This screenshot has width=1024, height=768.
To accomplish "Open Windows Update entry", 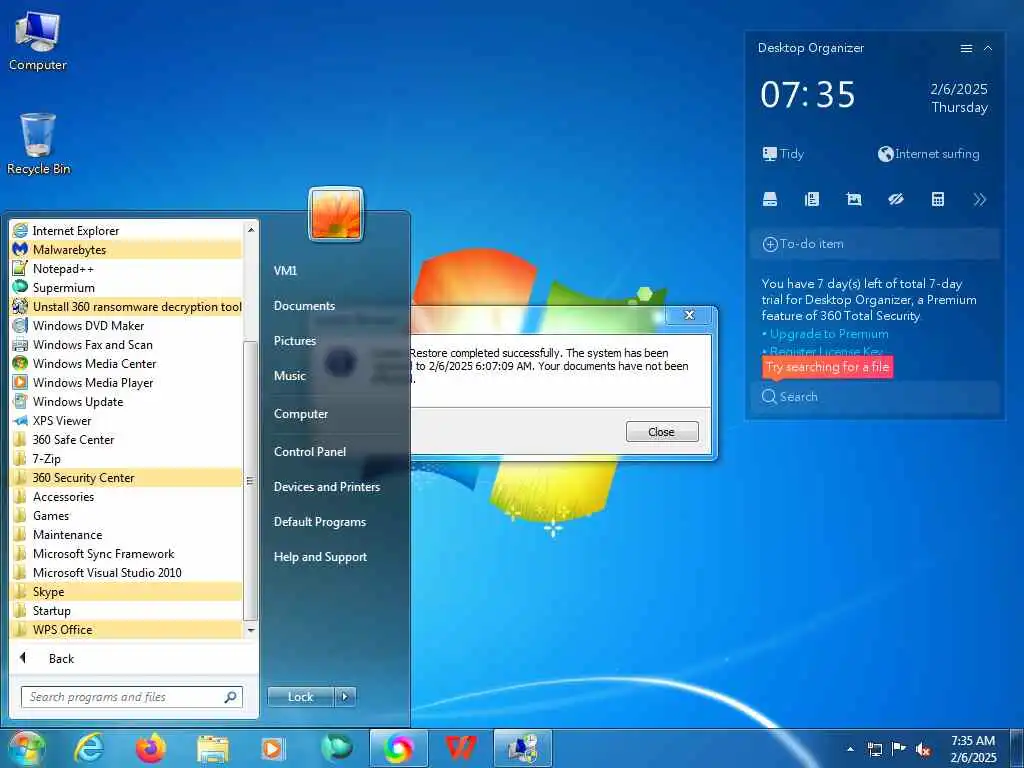I will [127, 402].
